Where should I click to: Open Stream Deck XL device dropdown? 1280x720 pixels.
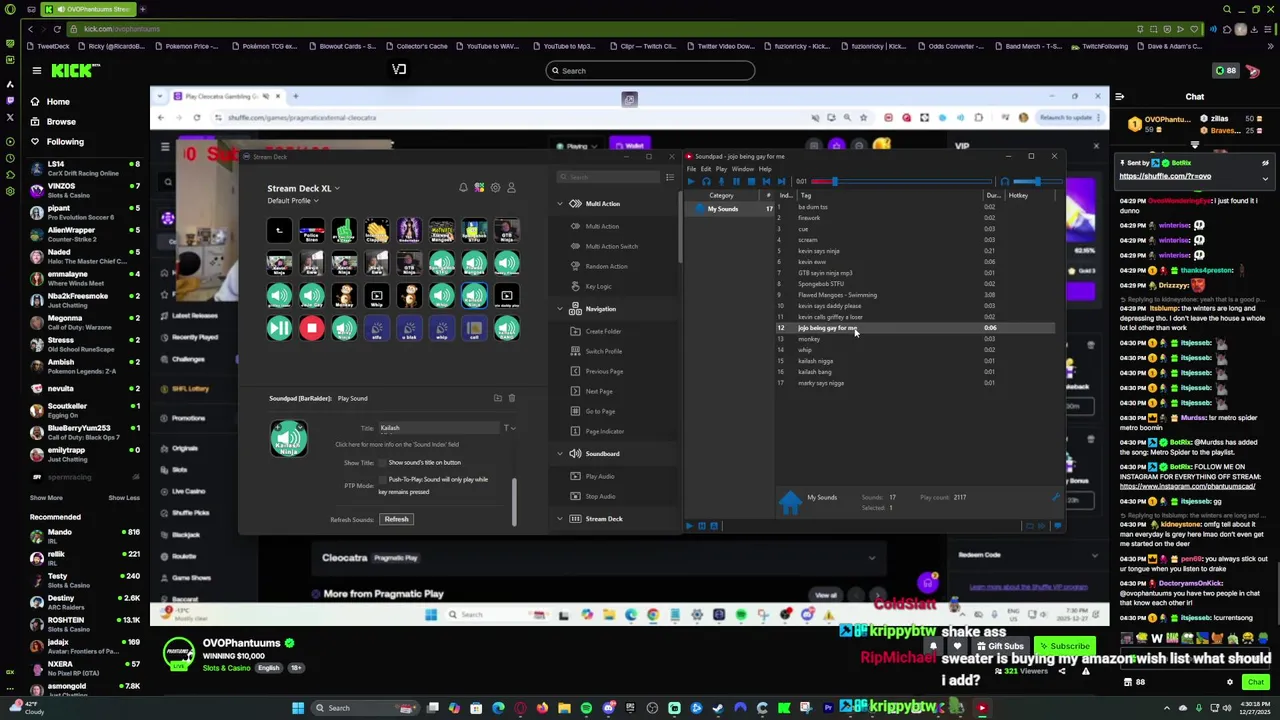pos(303,188)
